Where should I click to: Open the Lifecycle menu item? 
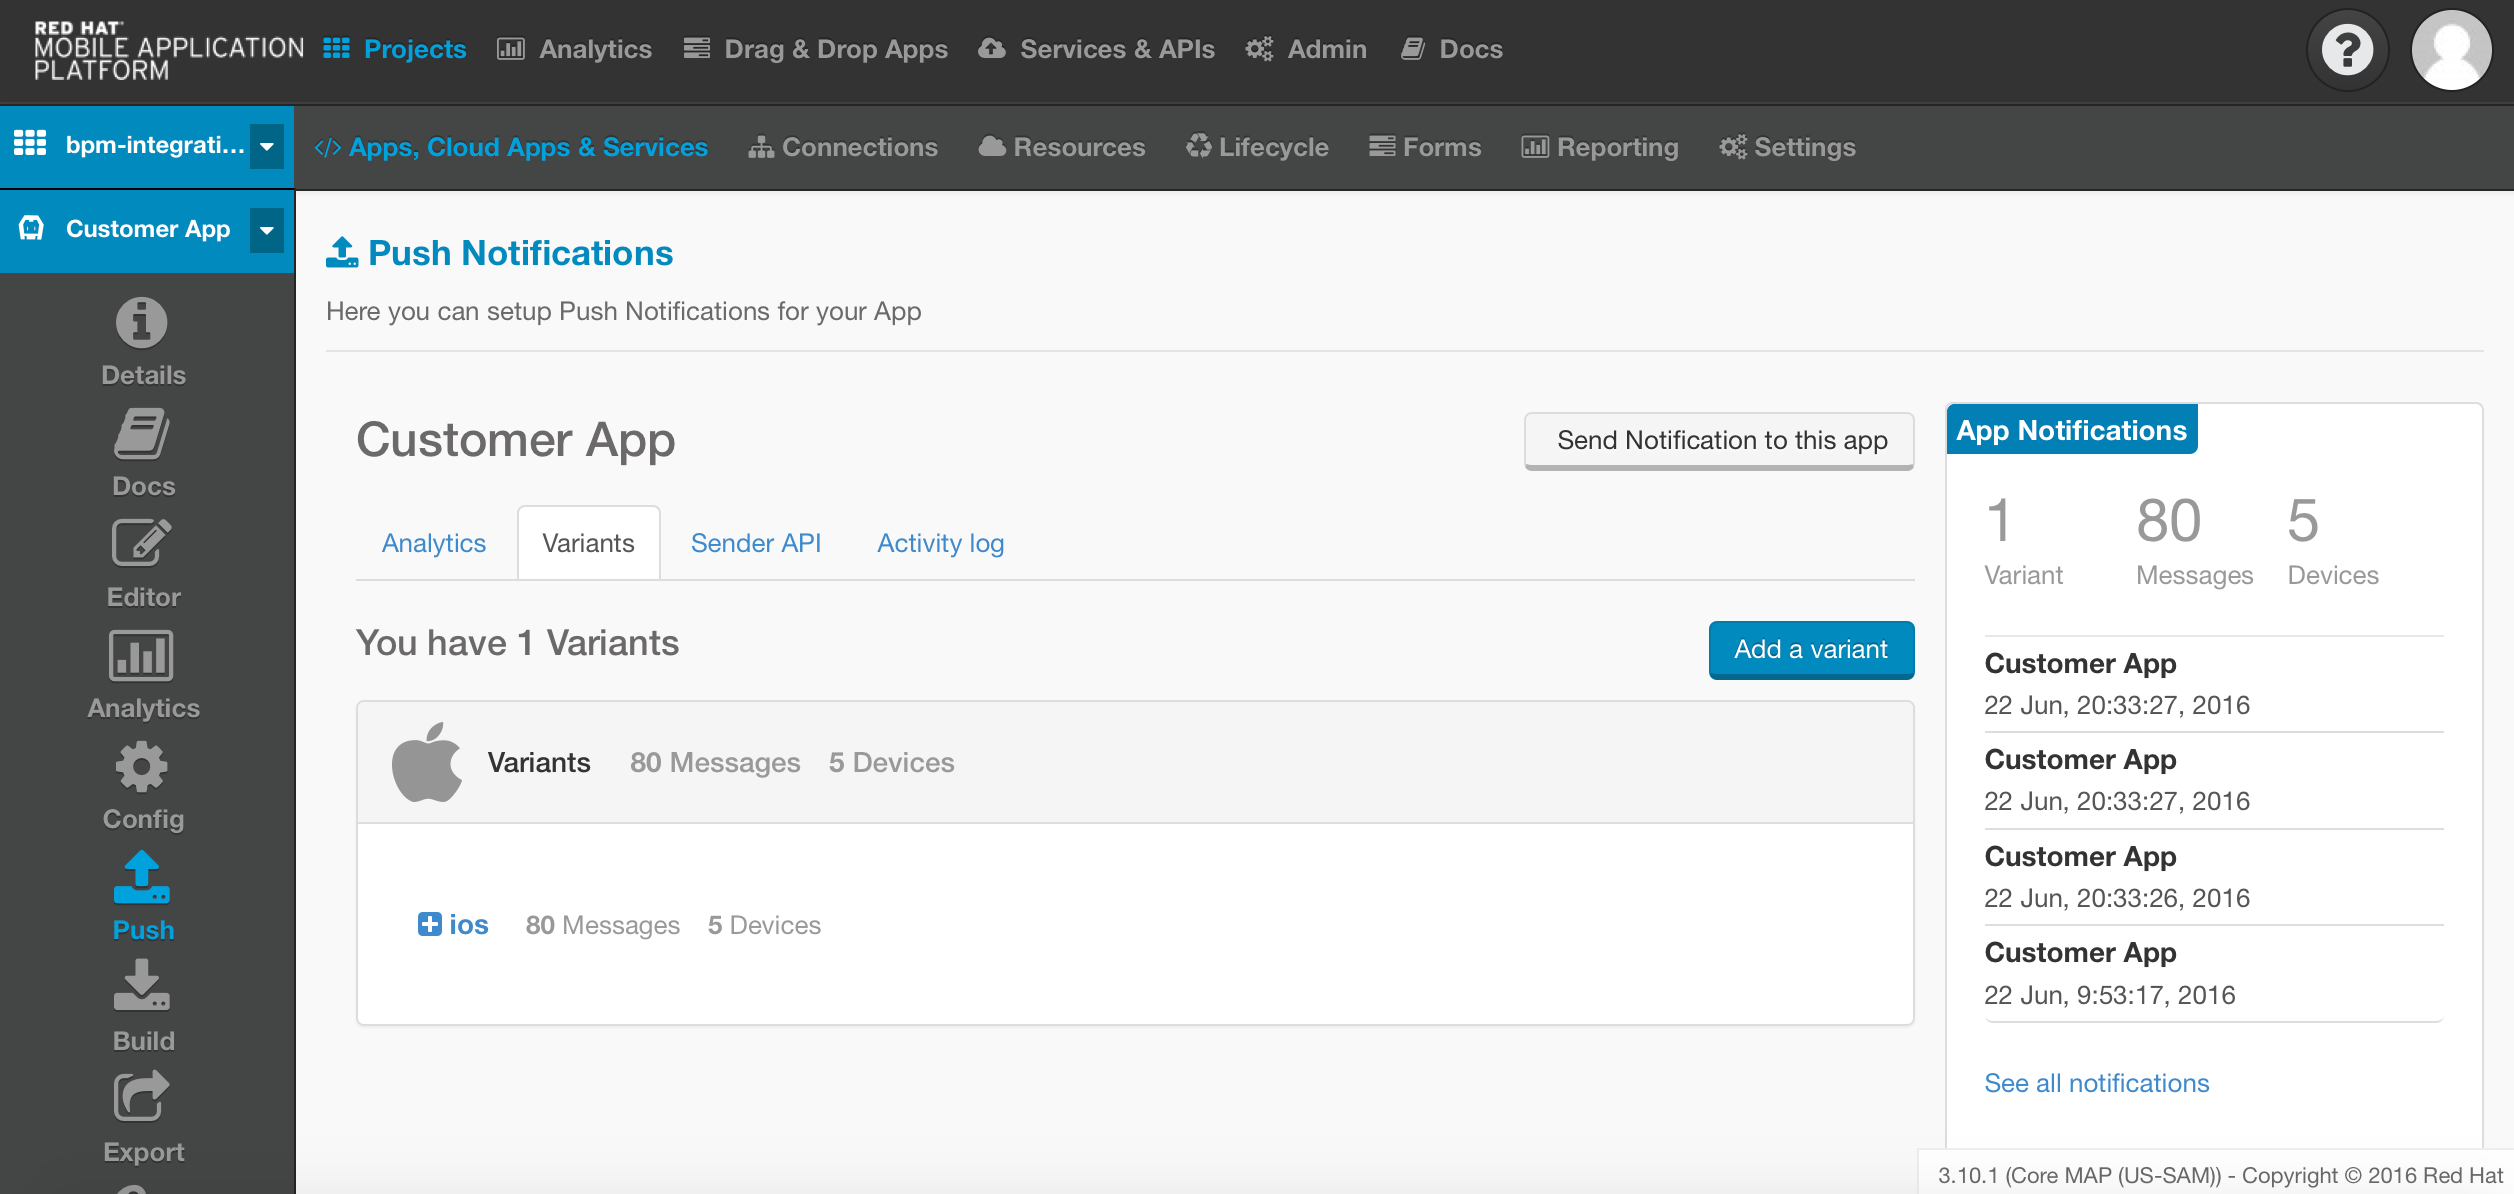pyautogui.click(x=1257, y=147)
